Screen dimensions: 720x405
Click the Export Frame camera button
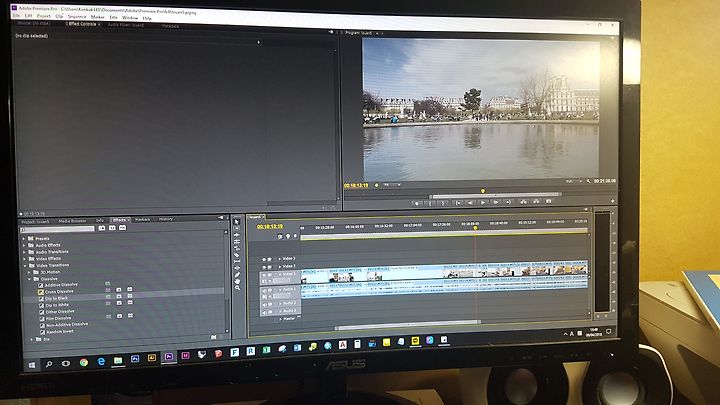coord(549,202)
